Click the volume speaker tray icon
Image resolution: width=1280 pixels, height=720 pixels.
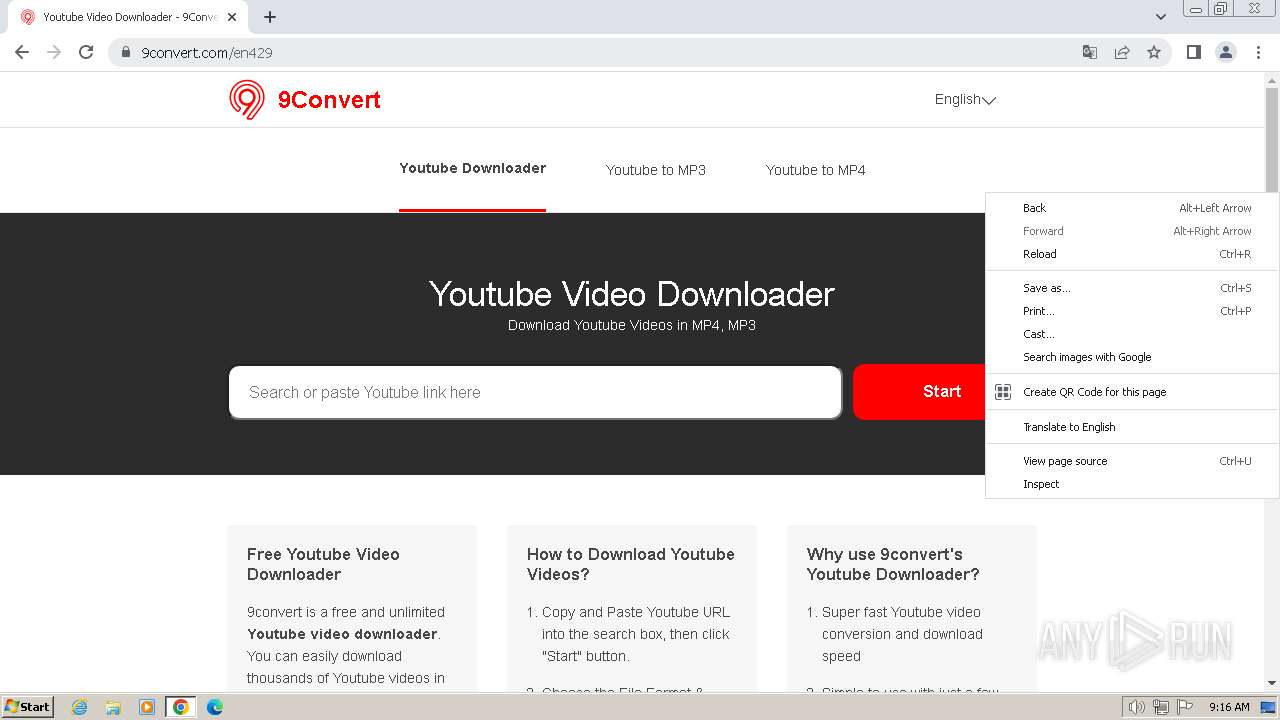click(x=1136, y=707)
